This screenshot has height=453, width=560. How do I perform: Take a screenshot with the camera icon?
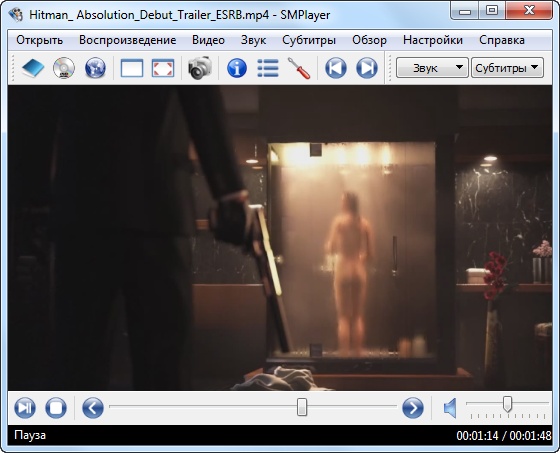(200, 68)
